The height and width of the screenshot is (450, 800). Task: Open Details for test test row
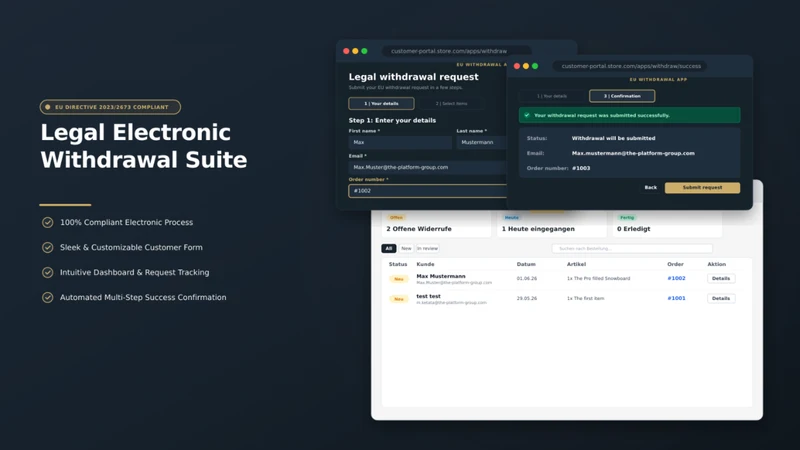point(721,298)
